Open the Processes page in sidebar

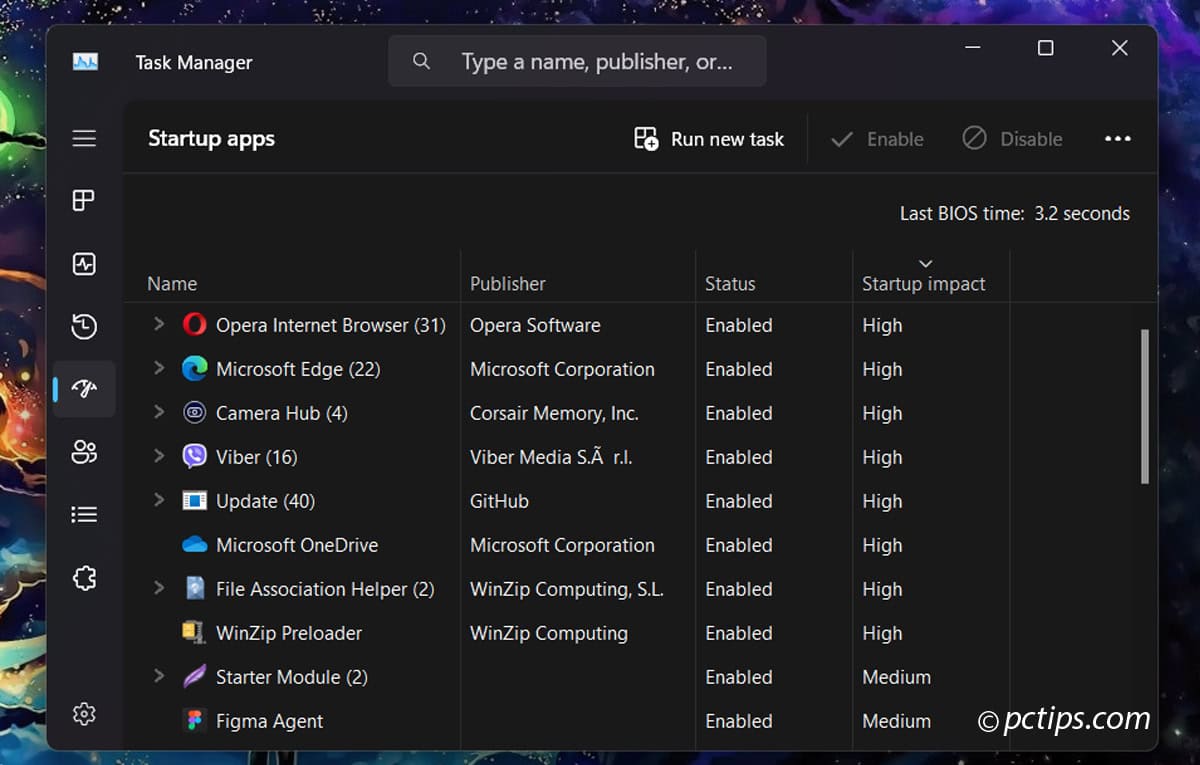point(84,201)
